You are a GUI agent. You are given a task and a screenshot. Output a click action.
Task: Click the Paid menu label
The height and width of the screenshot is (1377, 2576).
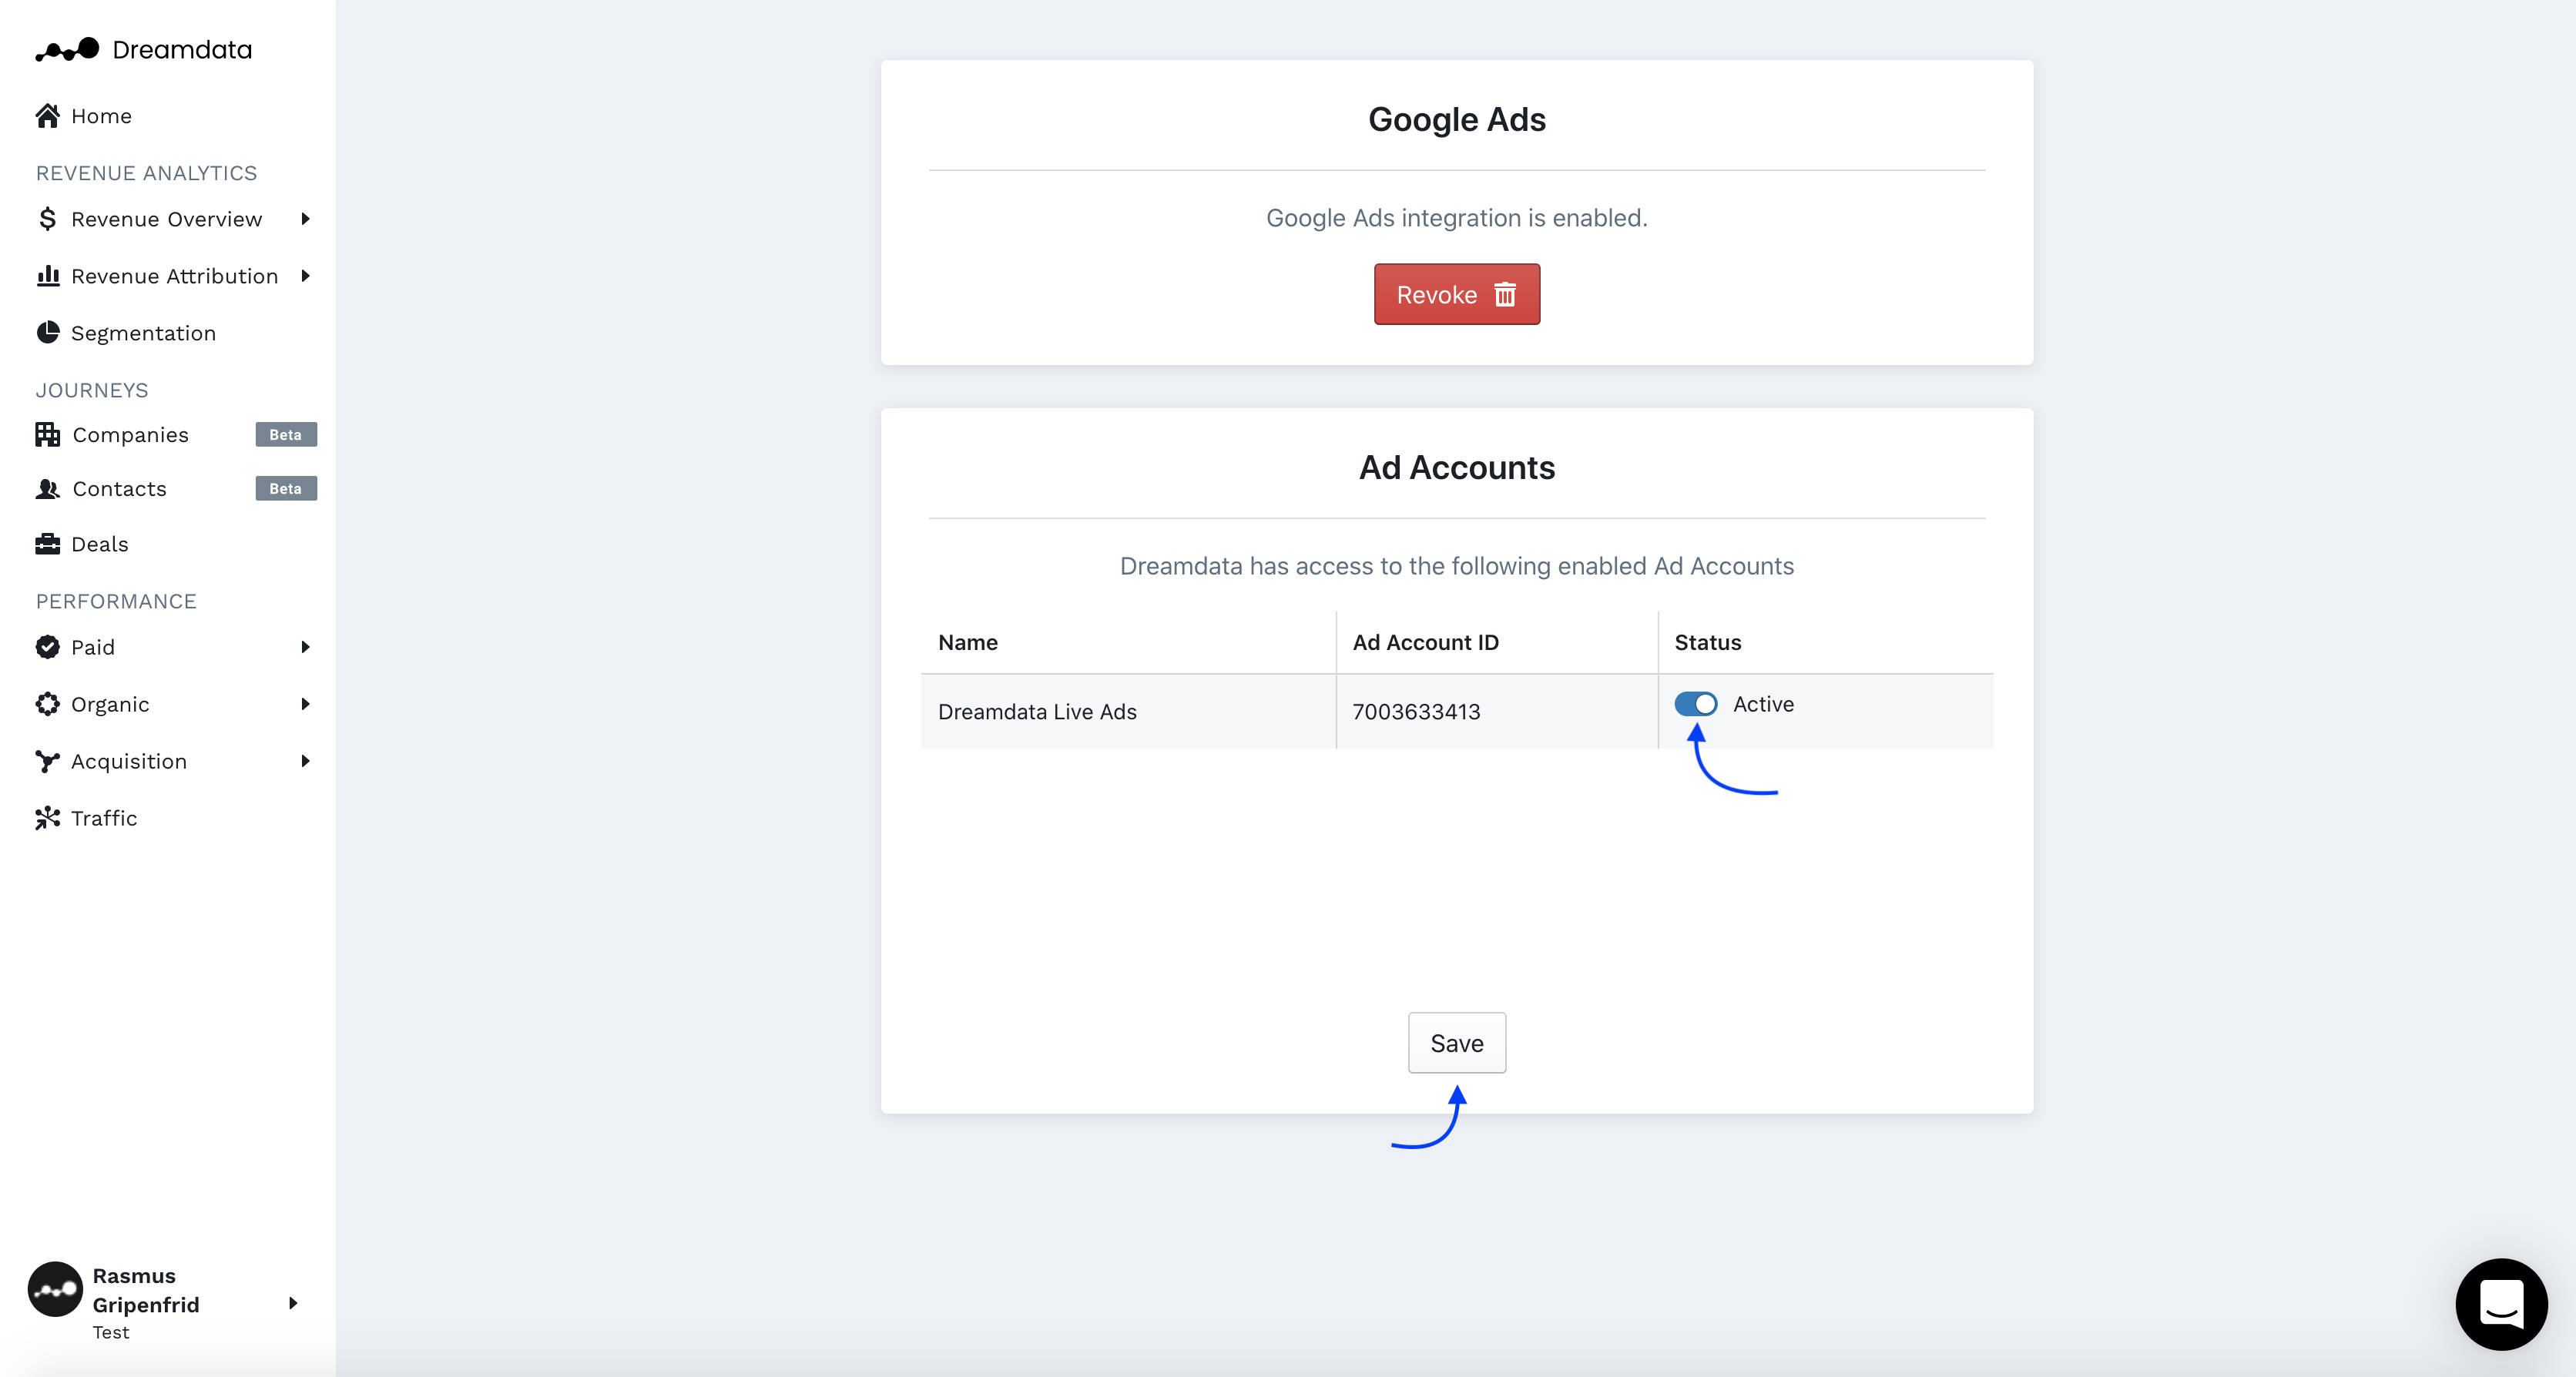[x=93, y=647]
